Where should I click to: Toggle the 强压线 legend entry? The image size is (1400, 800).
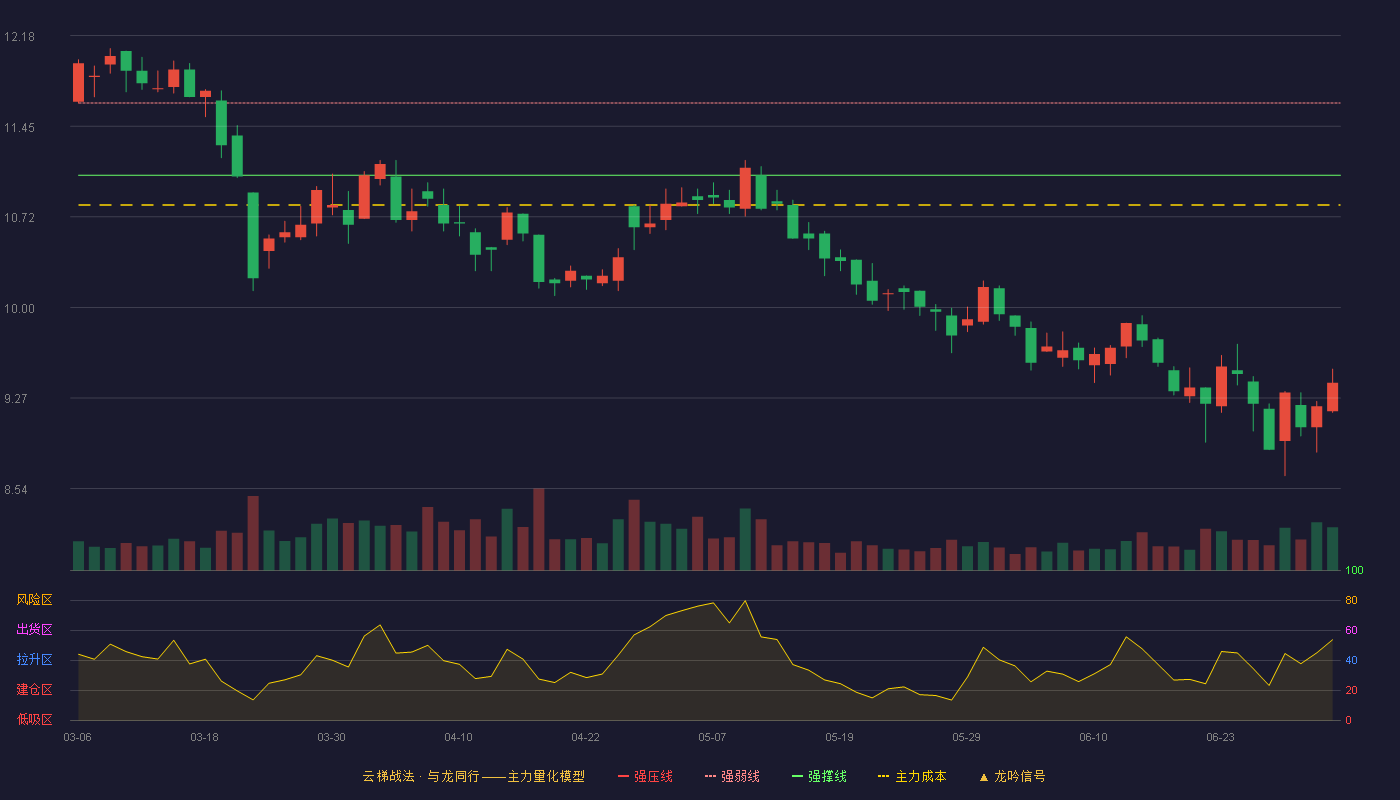coord(645,776)
